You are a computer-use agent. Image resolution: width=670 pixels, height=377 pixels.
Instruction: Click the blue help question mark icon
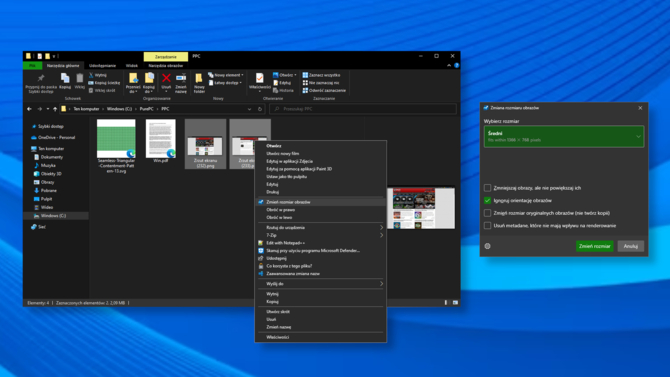coord(456,65)
